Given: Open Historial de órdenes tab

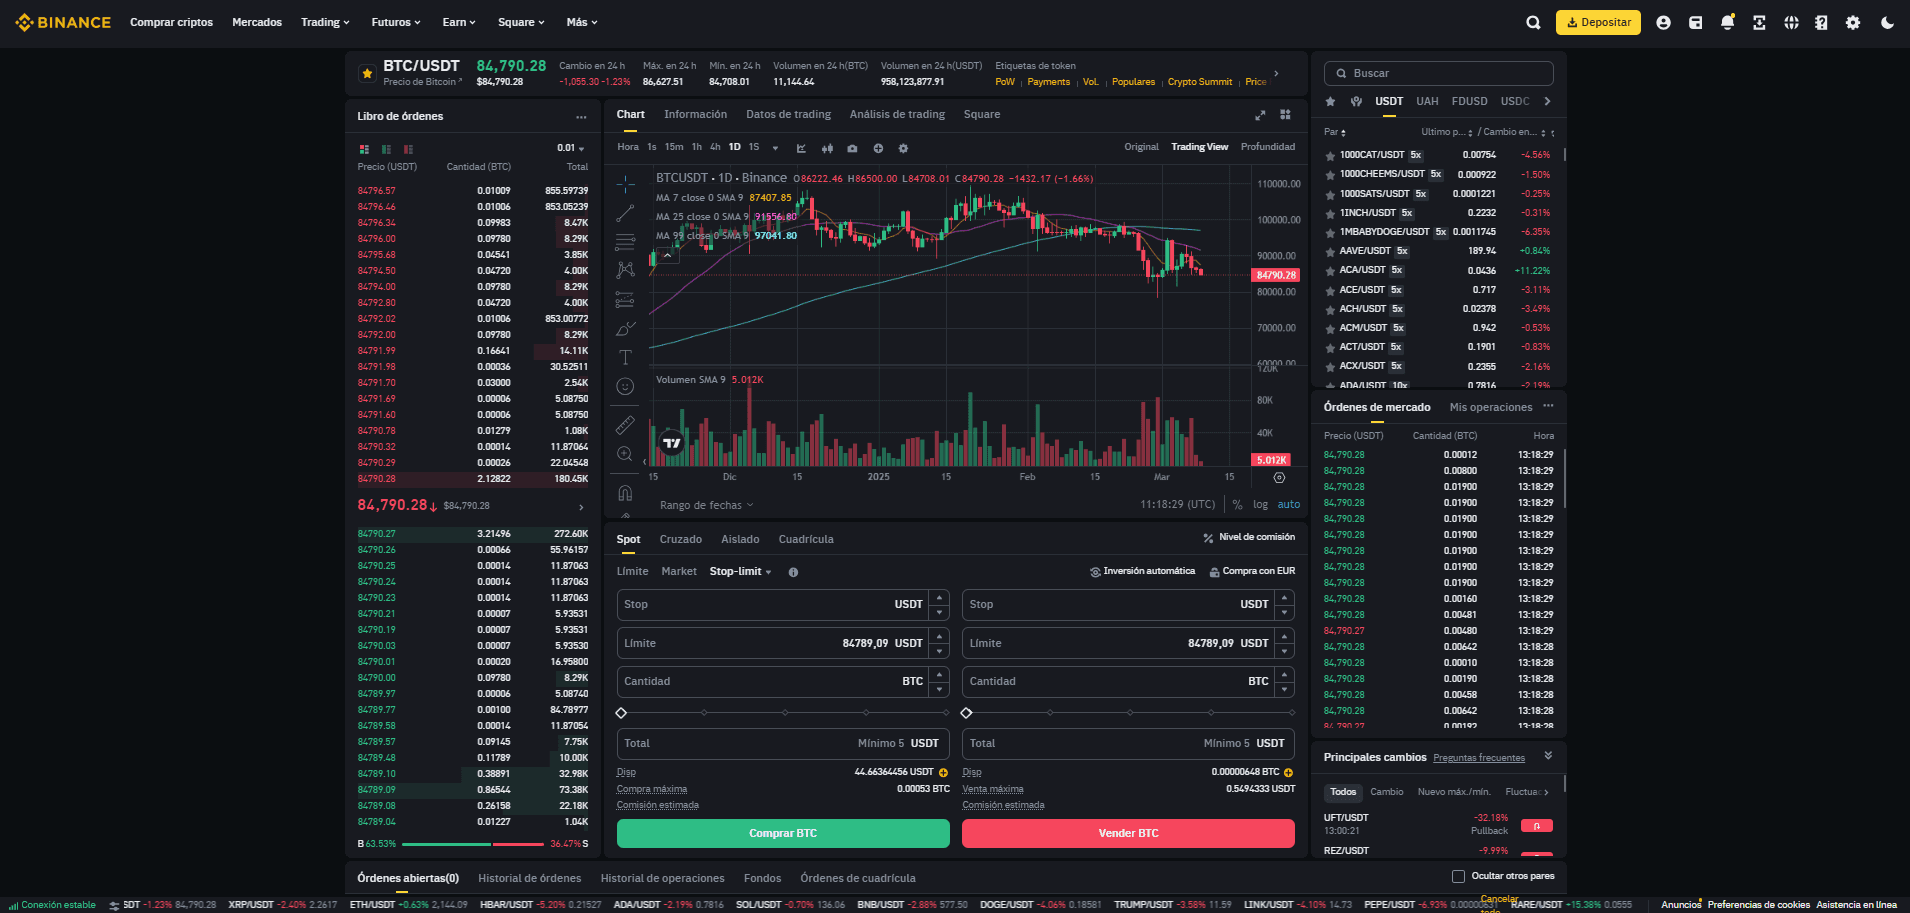Looking at the screenshot, I should (529, 878).
